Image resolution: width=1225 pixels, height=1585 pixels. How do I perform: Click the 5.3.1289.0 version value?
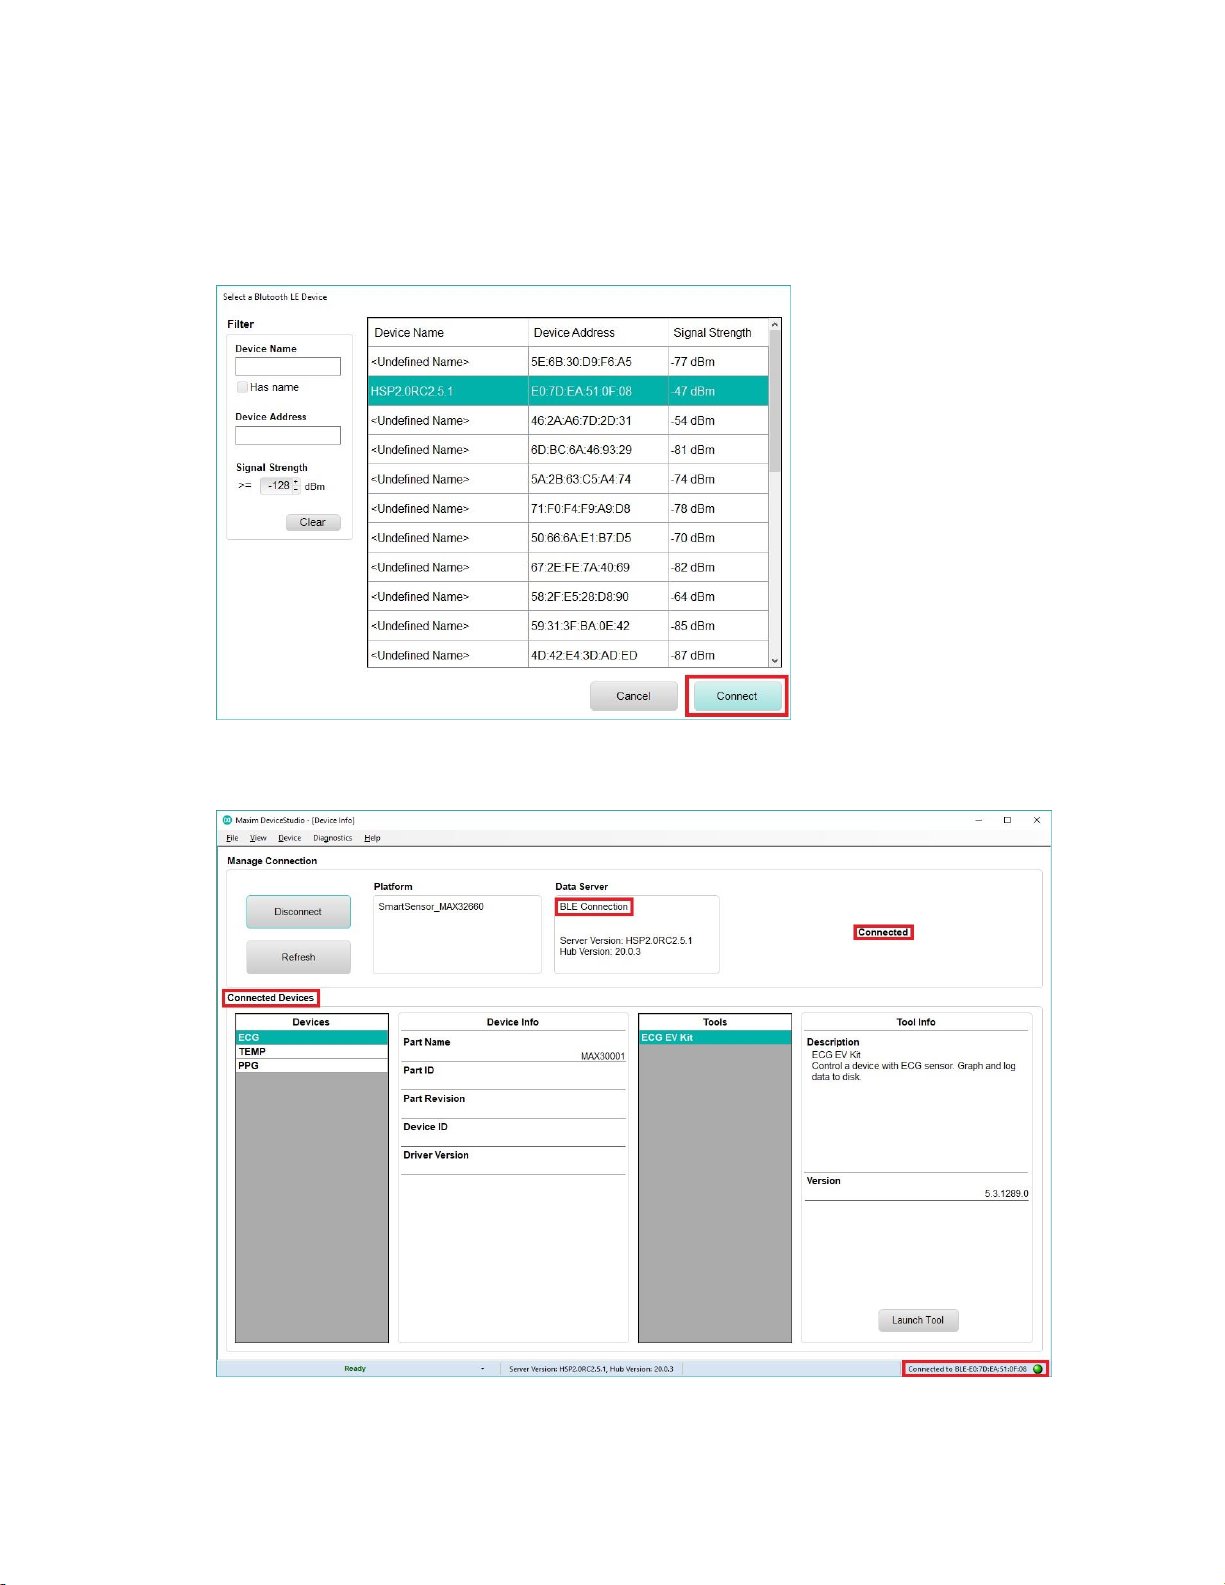(1006, 1194)
